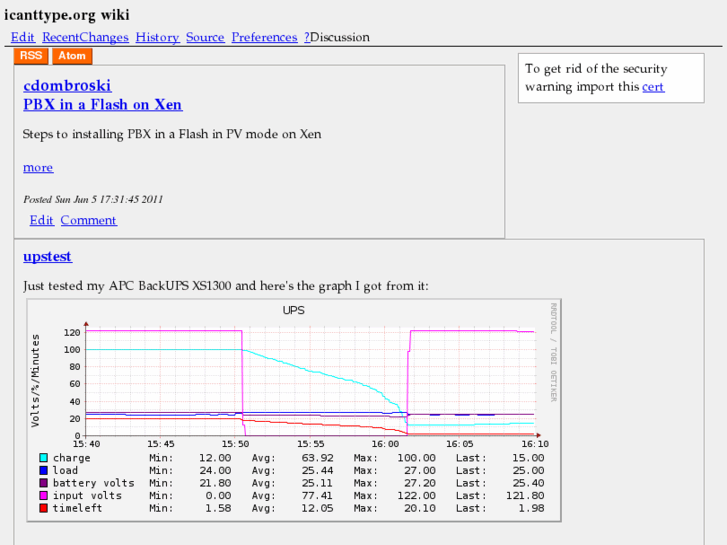
Task: Open the PBX in a Flash on Xen post
Action: (x=103, y=104)
